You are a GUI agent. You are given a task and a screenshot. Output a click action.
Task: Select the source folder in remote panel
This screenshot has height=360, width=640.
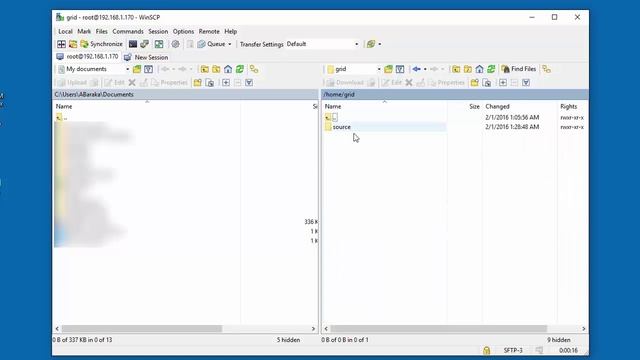point(341,127)
